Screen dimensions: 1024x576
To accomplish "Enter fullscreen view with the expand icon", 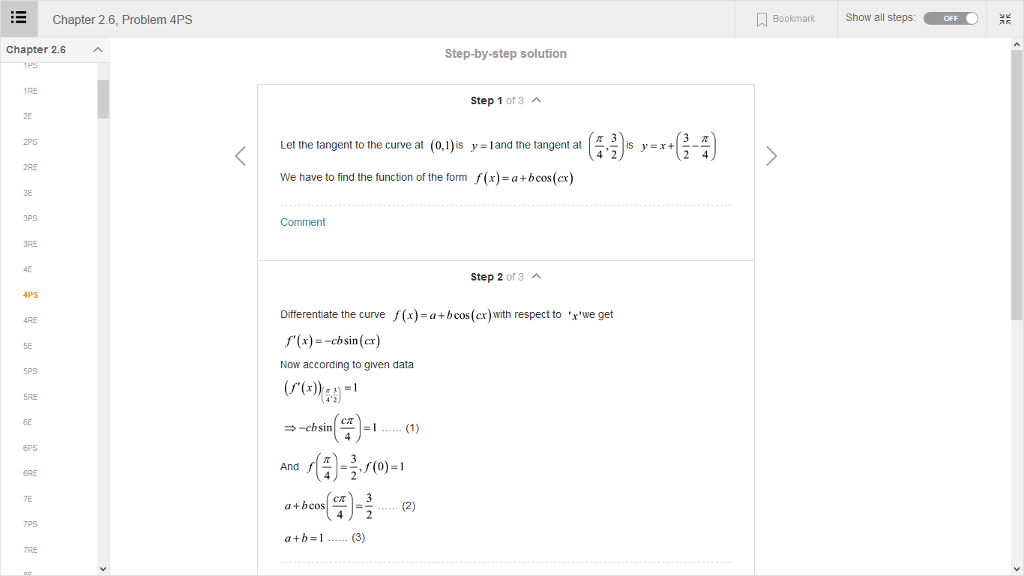I will [1005, 18].
